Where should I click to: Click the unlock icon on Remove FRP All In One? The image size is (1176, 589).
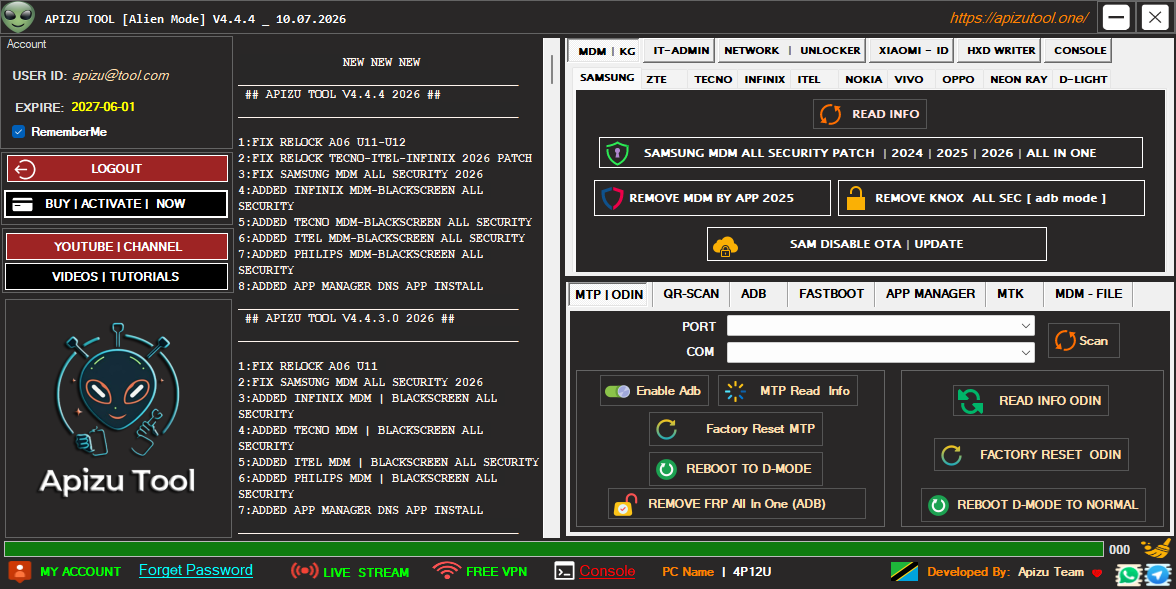[x=626, y=504]
